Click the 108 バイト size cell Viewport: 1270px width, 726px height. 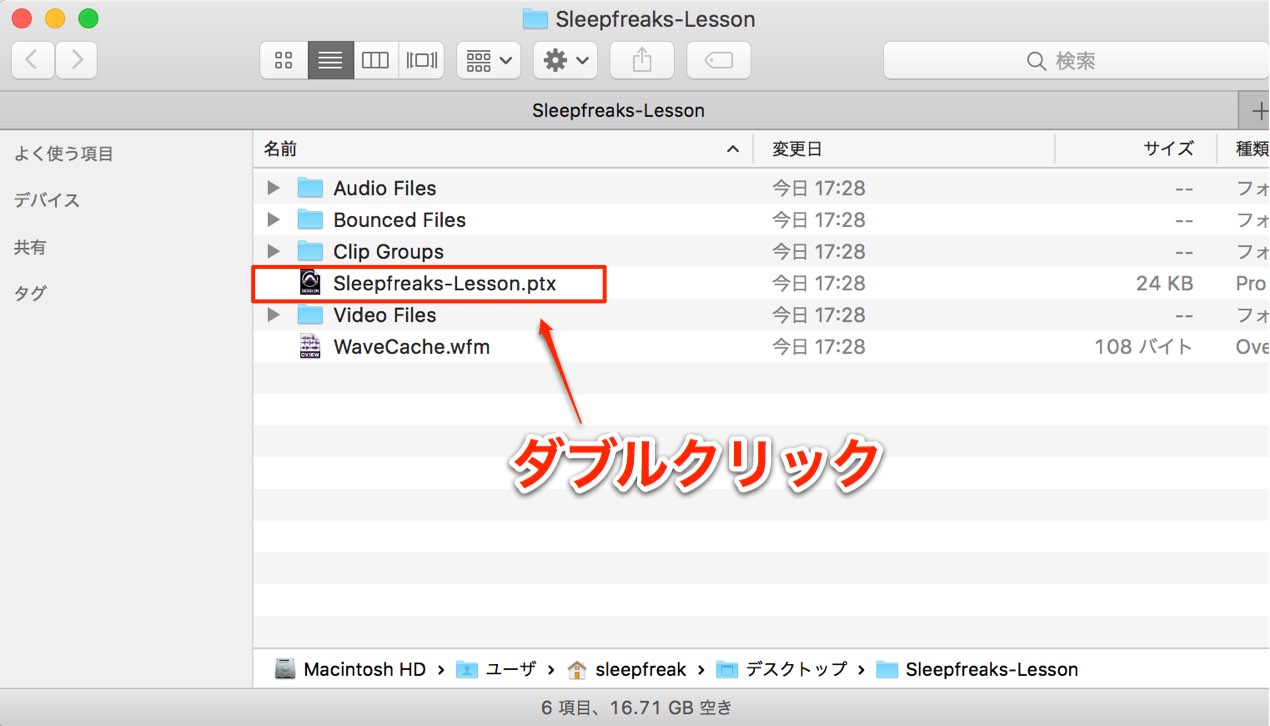(1144, 347)
